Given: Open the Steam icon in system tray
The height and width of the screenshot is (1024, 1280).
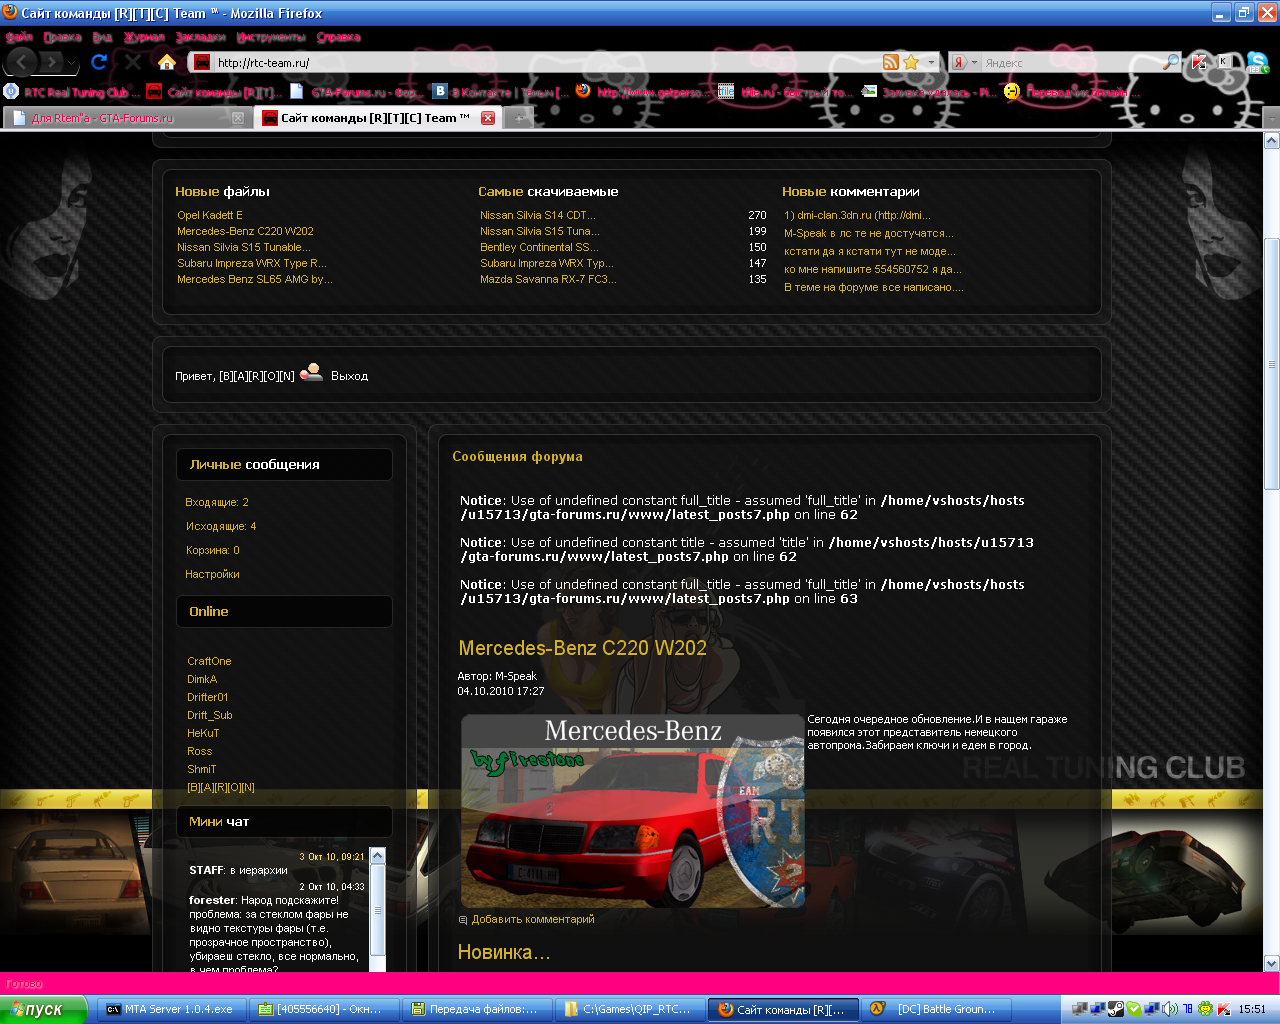Looking at the screenshot, I should pyautogui.click(x=1116, y=1009).
